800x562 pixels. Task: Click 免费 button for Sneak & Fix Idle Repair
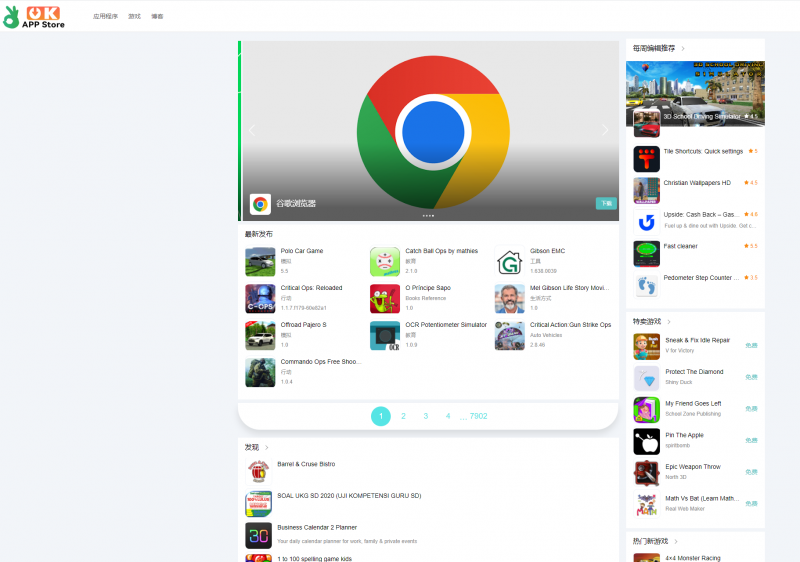[751, 346]
